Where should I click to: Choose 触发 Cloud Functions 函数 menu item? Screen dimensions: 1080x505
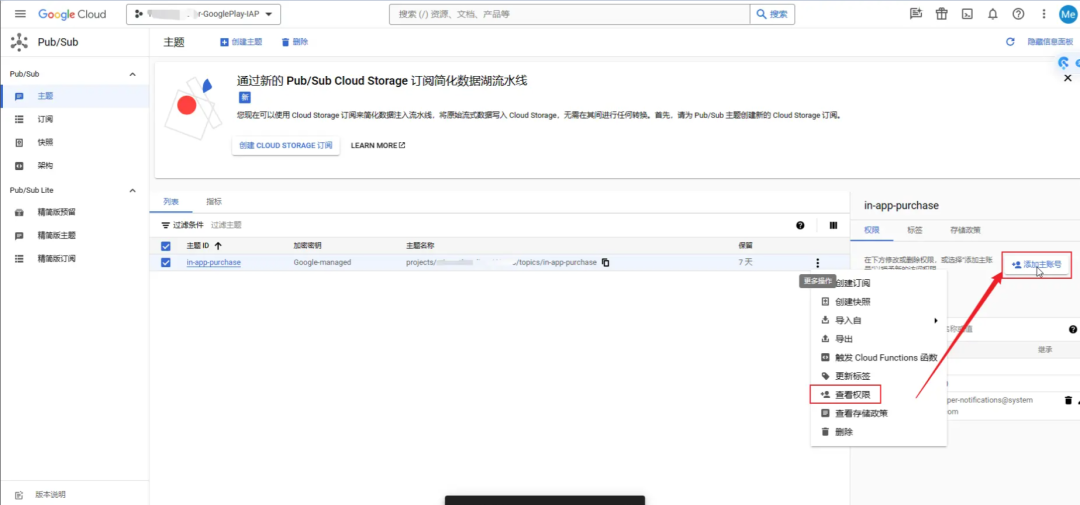click(x=880, y=358)
